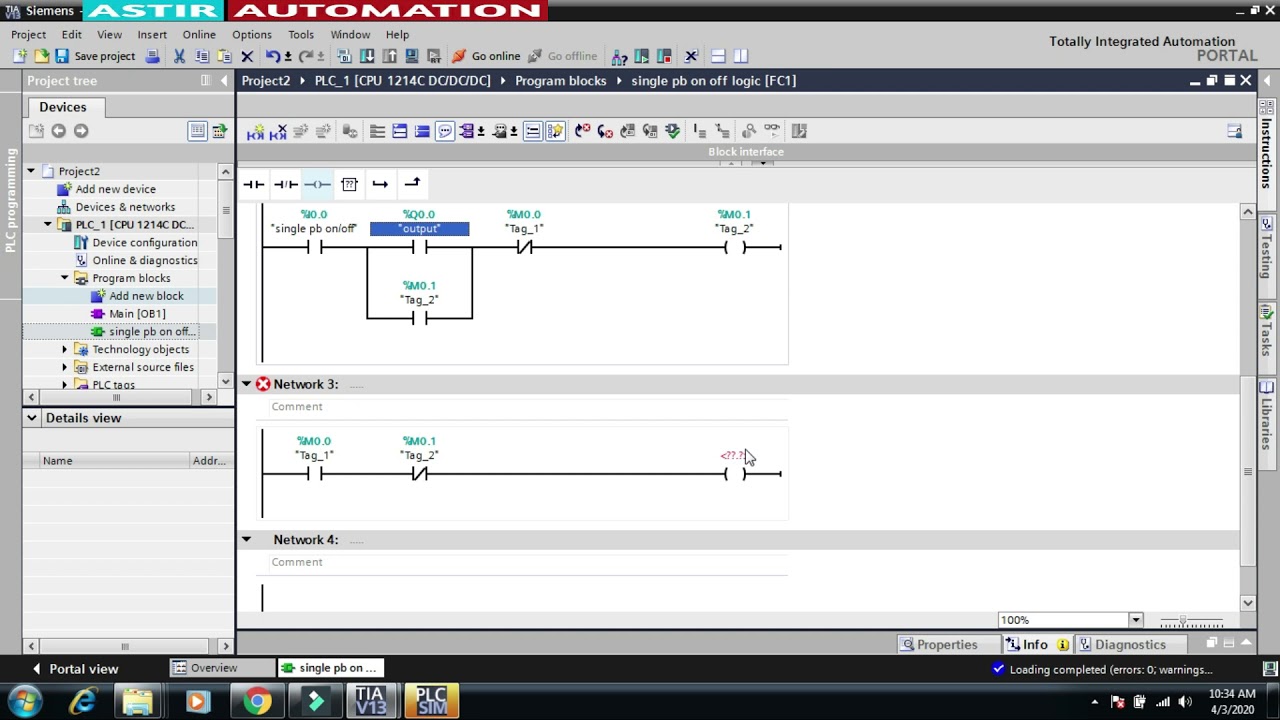The image size is (1280, 720).
Task: Toggle project tree details view icon
Action: coord(197,131)
